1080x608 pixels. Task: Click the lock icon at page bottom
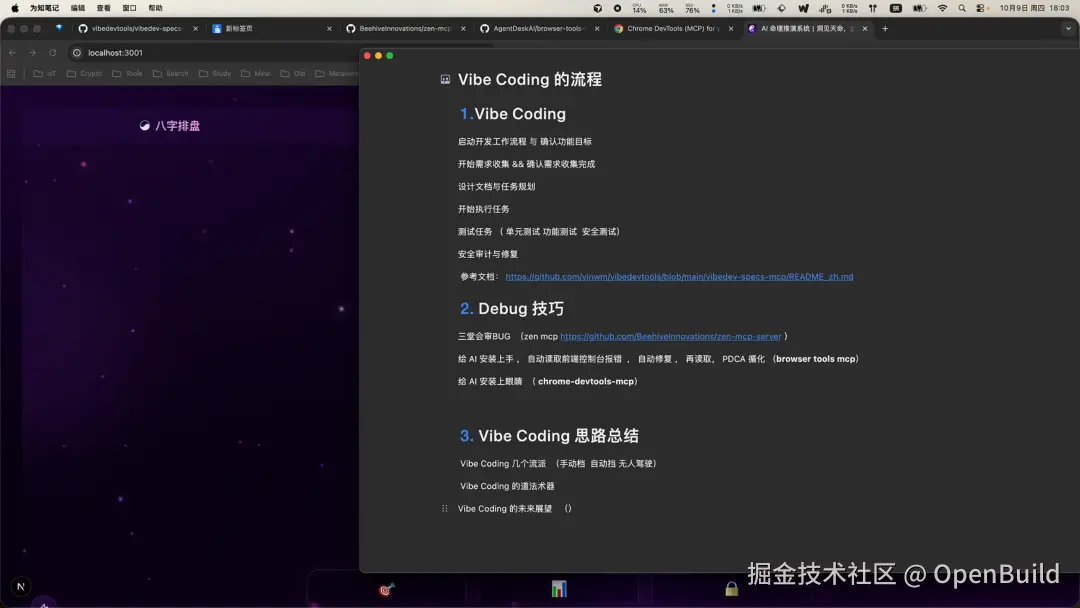731,589
